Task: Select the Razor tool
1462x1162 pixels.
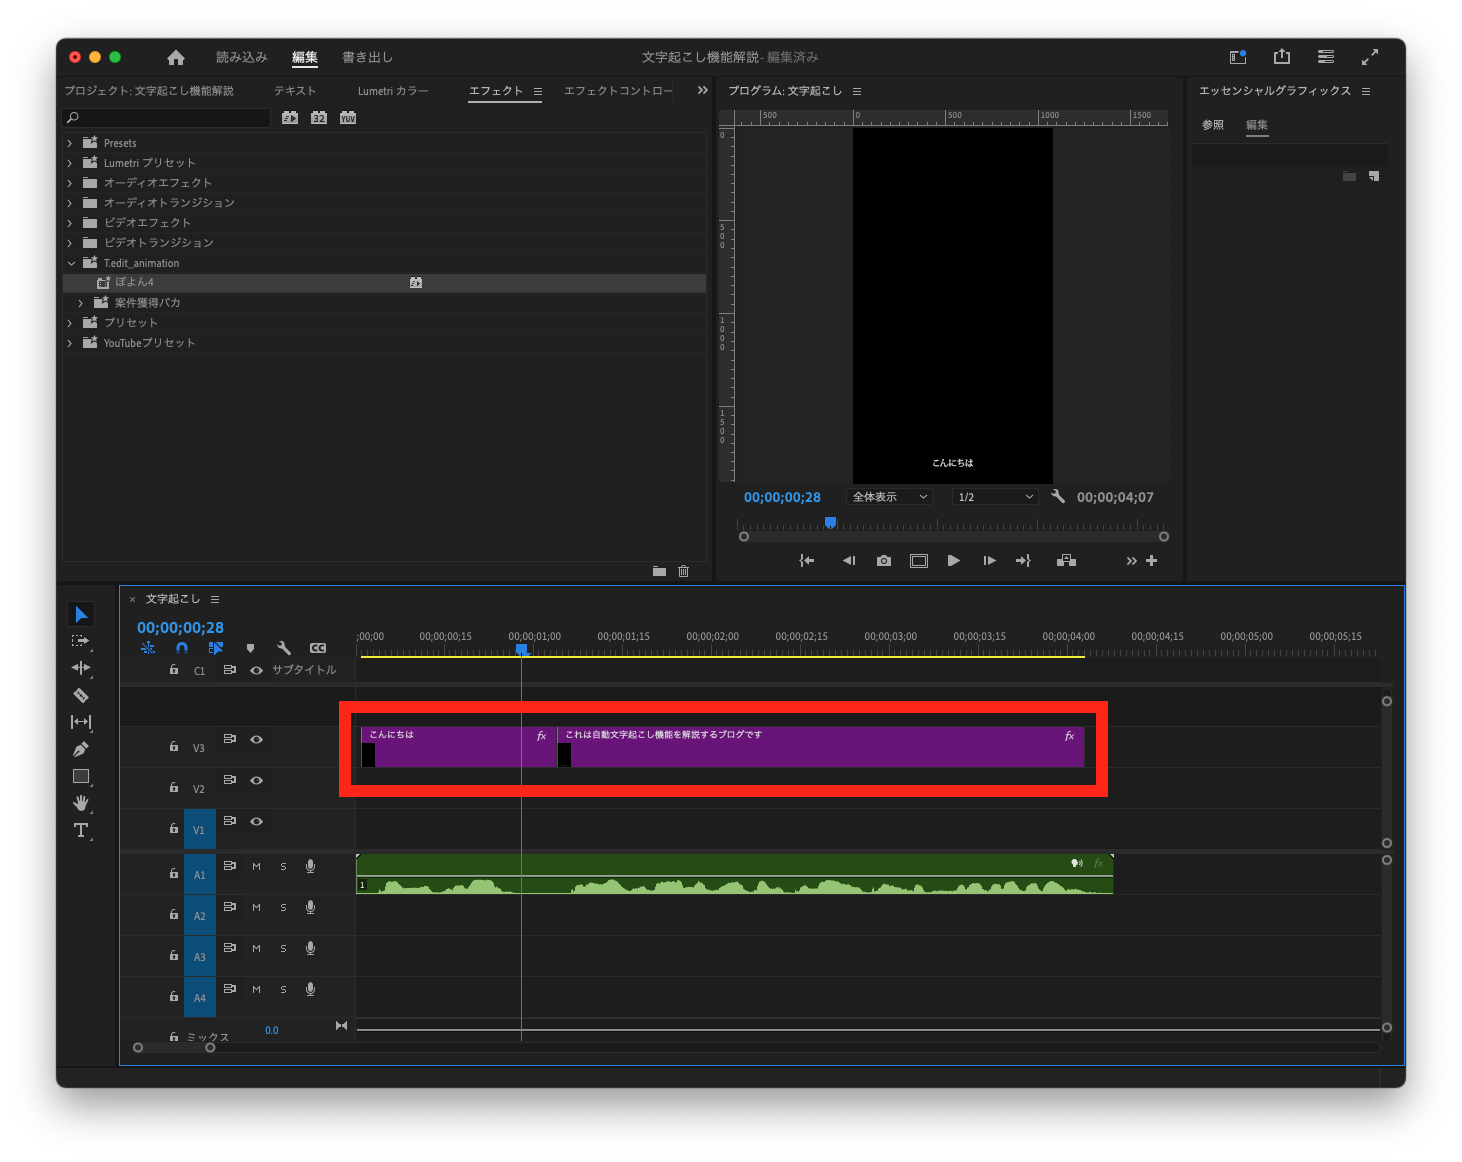Action: pyautogui.click(x=81, y=695)
